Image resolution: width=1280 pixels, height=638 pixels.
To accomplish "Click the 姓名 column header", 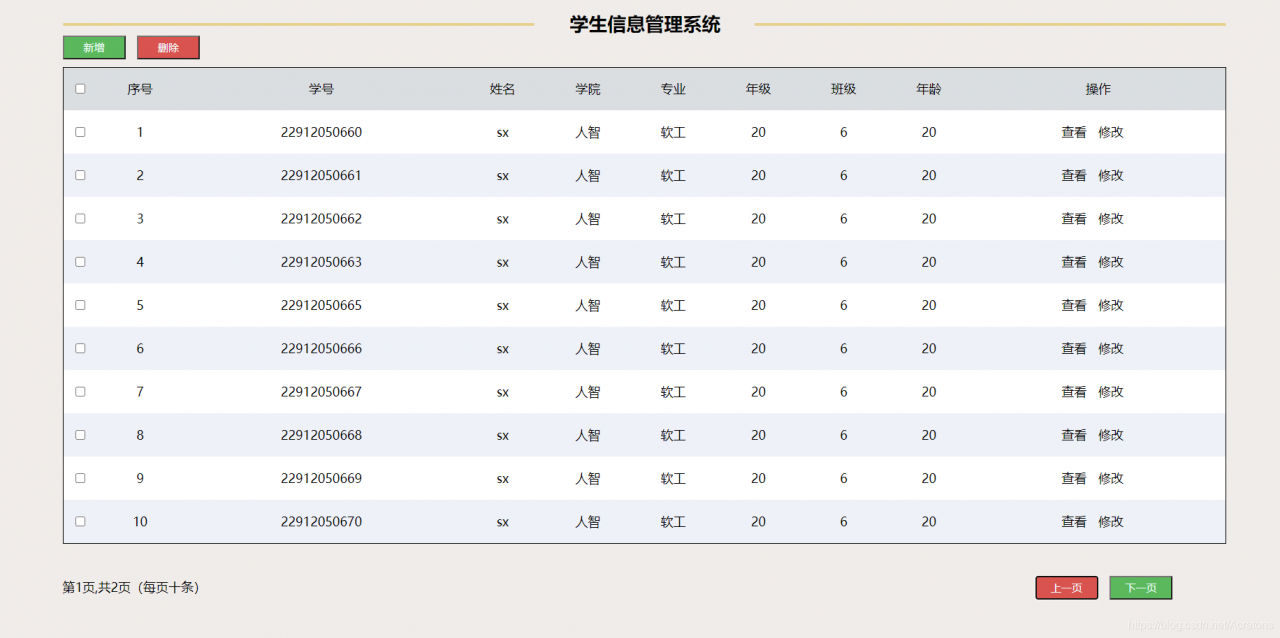I will point(503,89).
